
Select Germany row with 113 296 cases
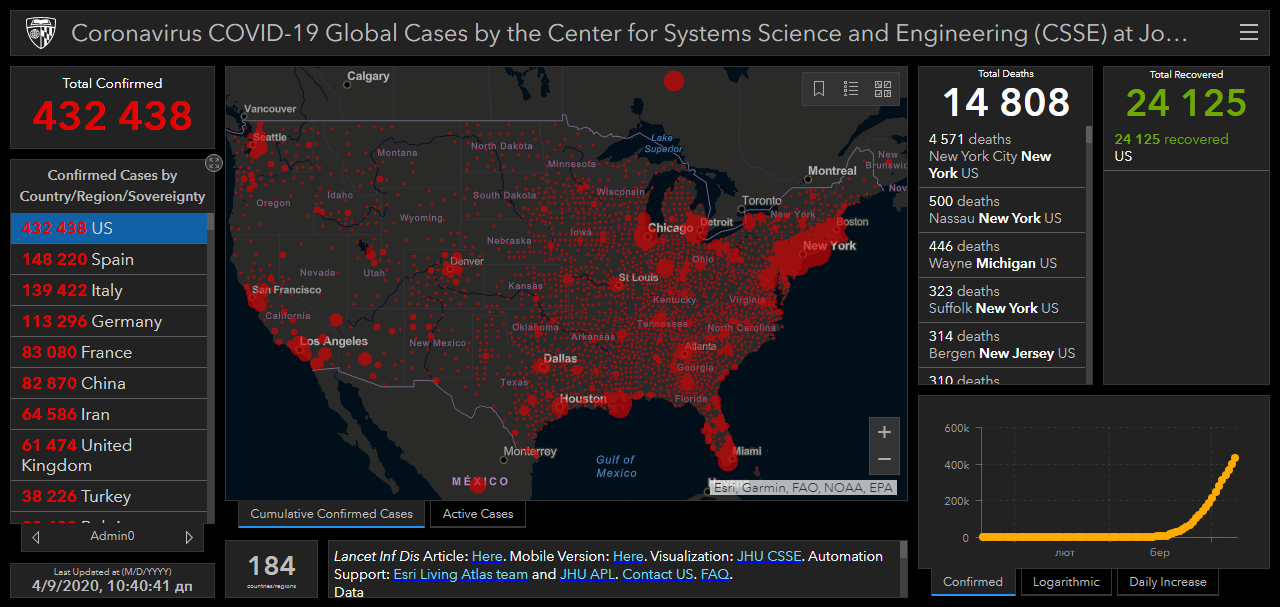[x=109, y=321]
